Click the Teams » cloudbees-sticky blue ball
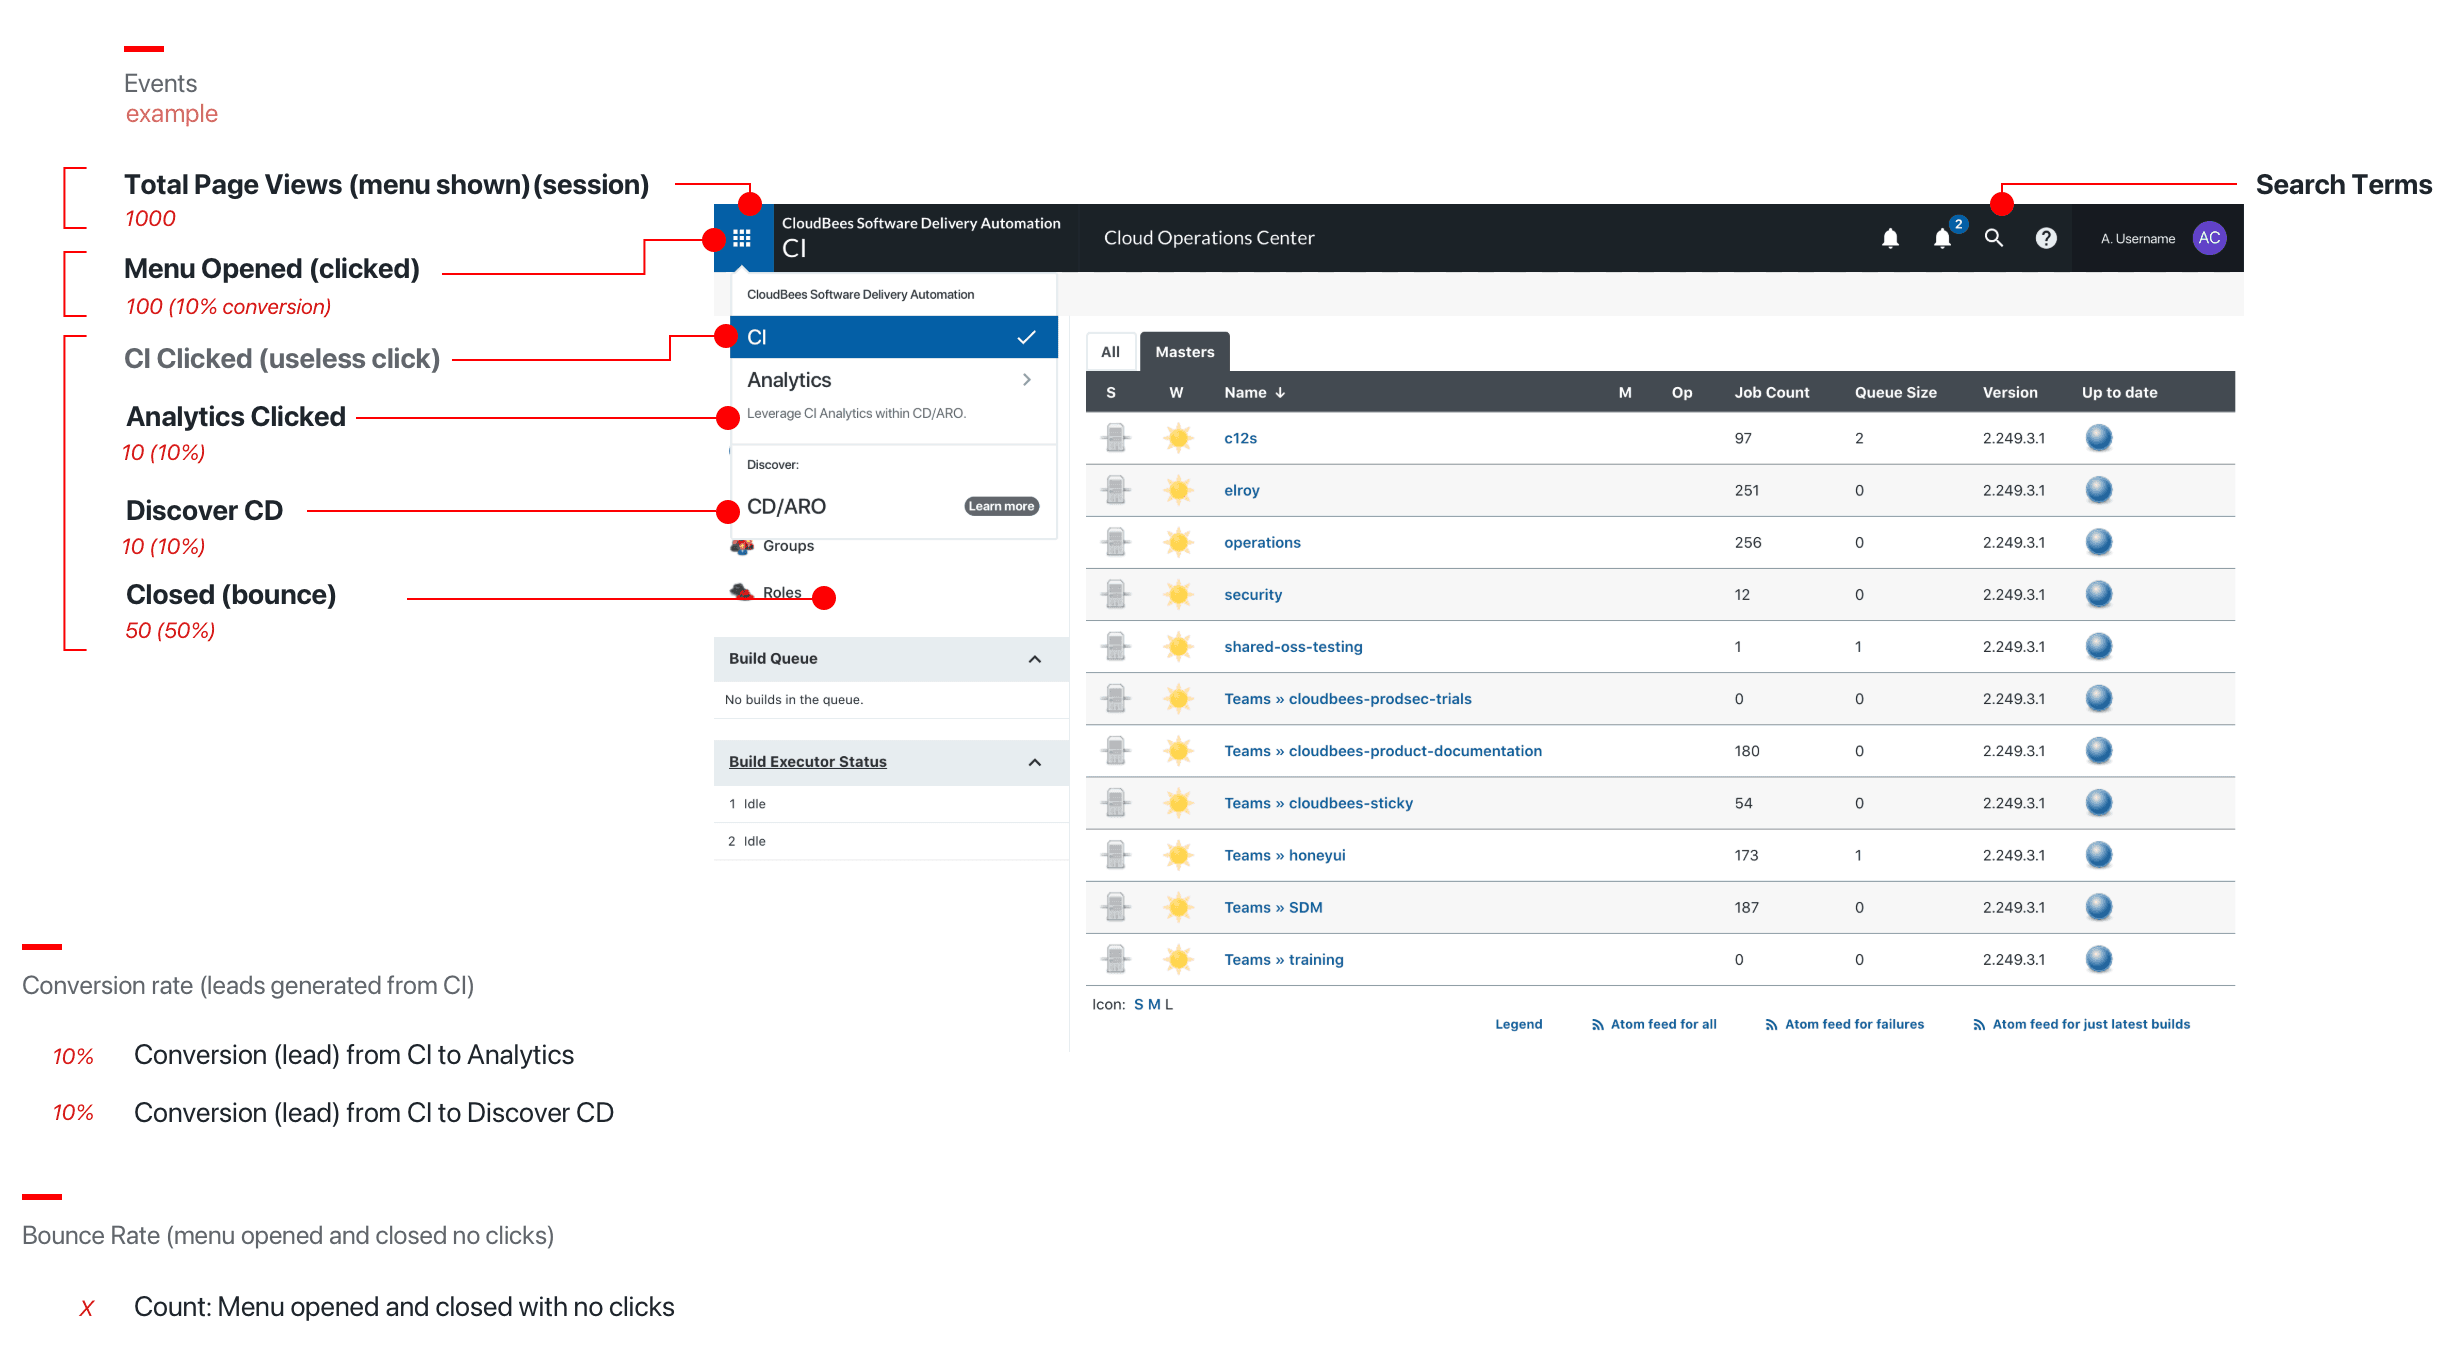 click(2099, 803)
